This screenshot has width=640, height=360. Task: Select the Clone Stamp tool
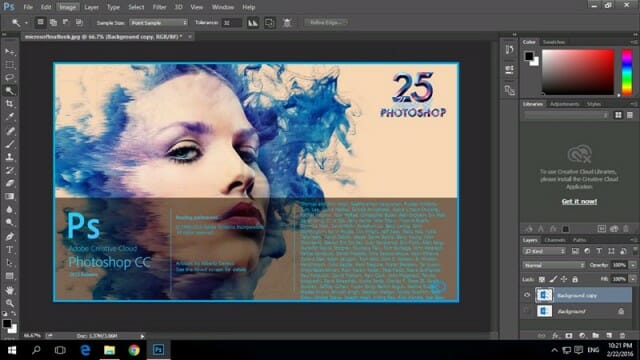pos(9,157)
